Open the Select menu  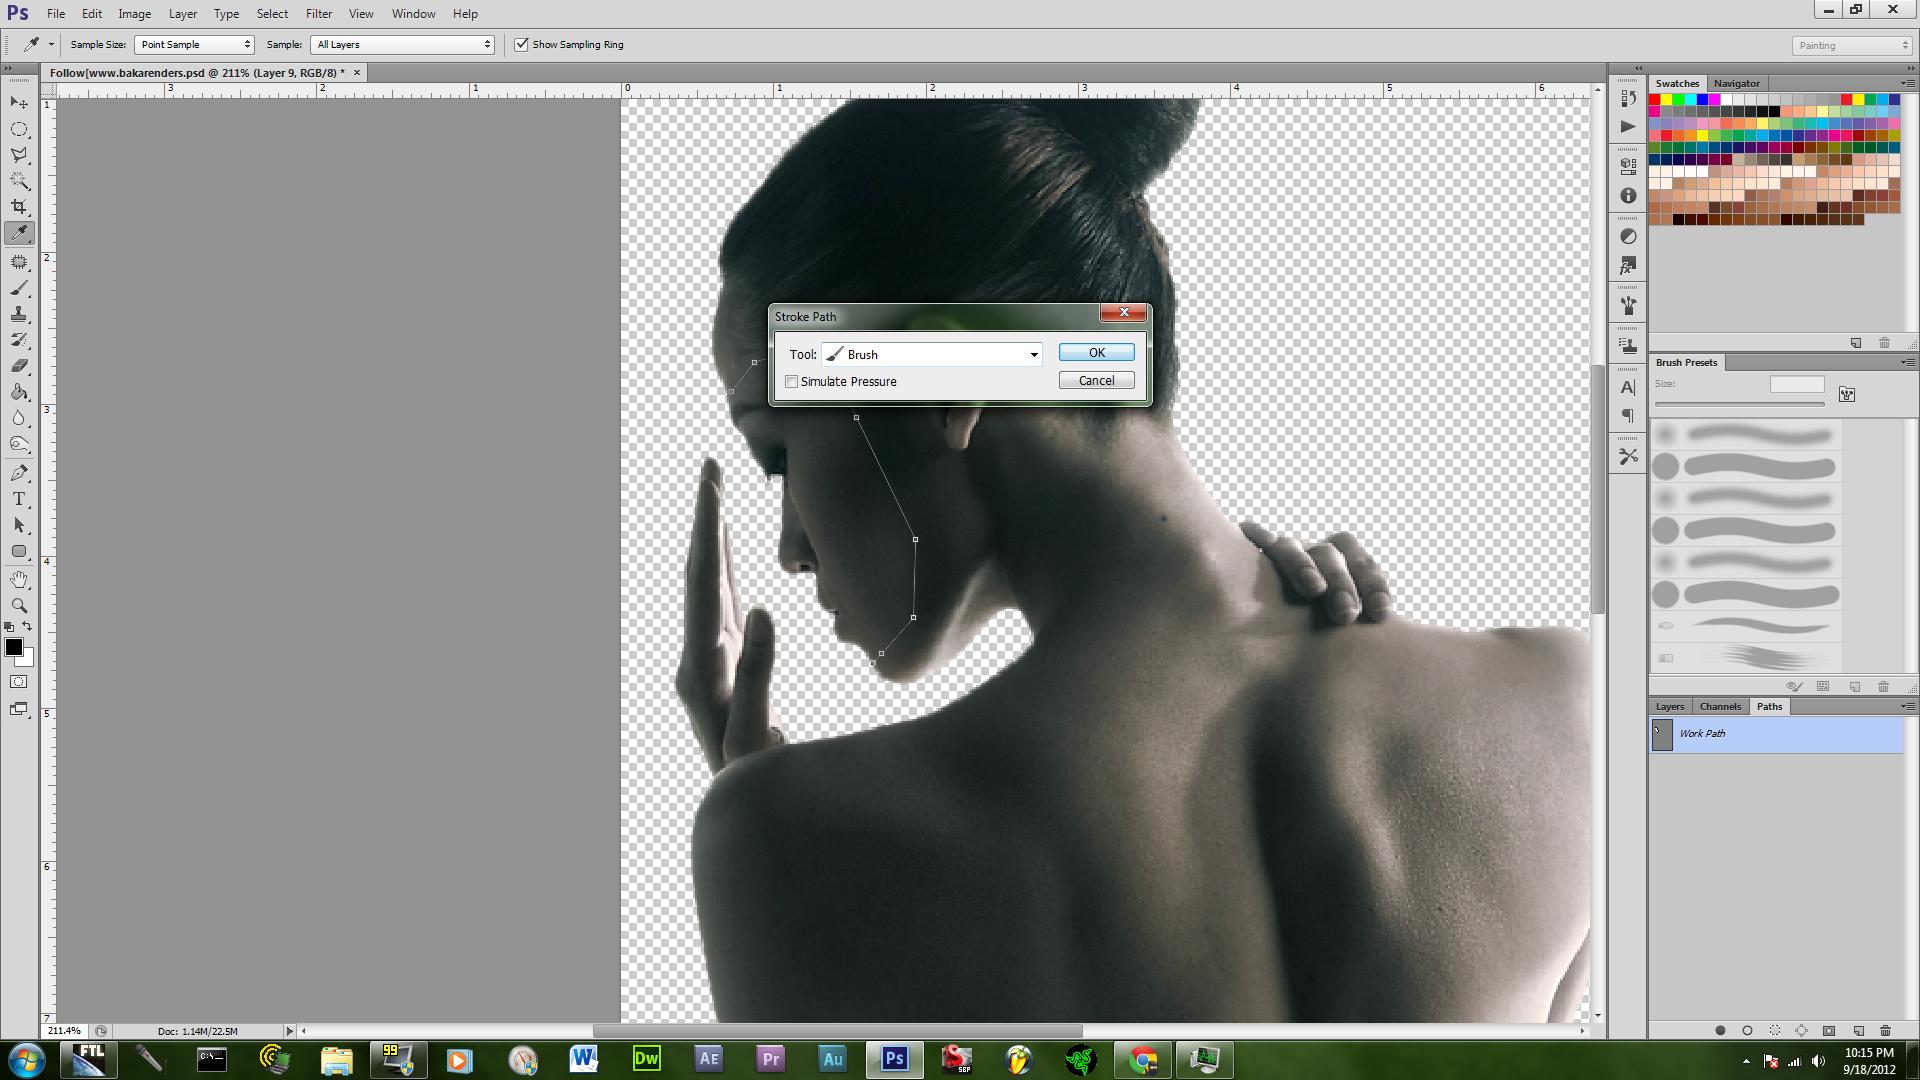click(x=272, y=14)
